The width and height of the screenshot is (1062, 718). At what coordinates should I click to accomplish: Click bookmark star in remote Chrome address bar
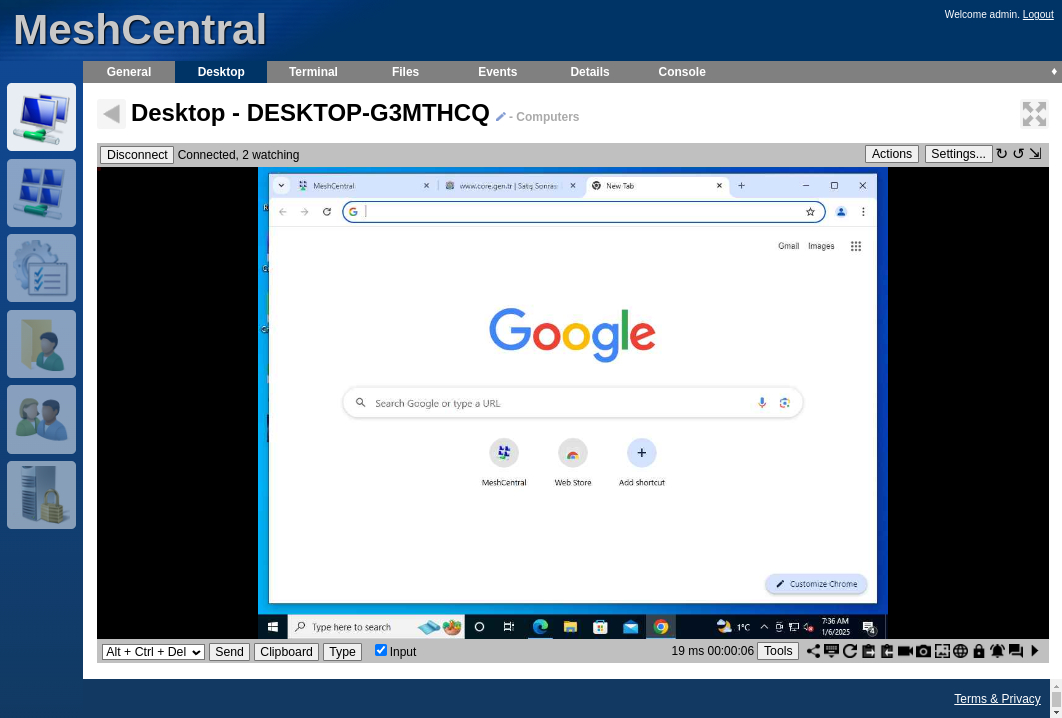[810, 212]
